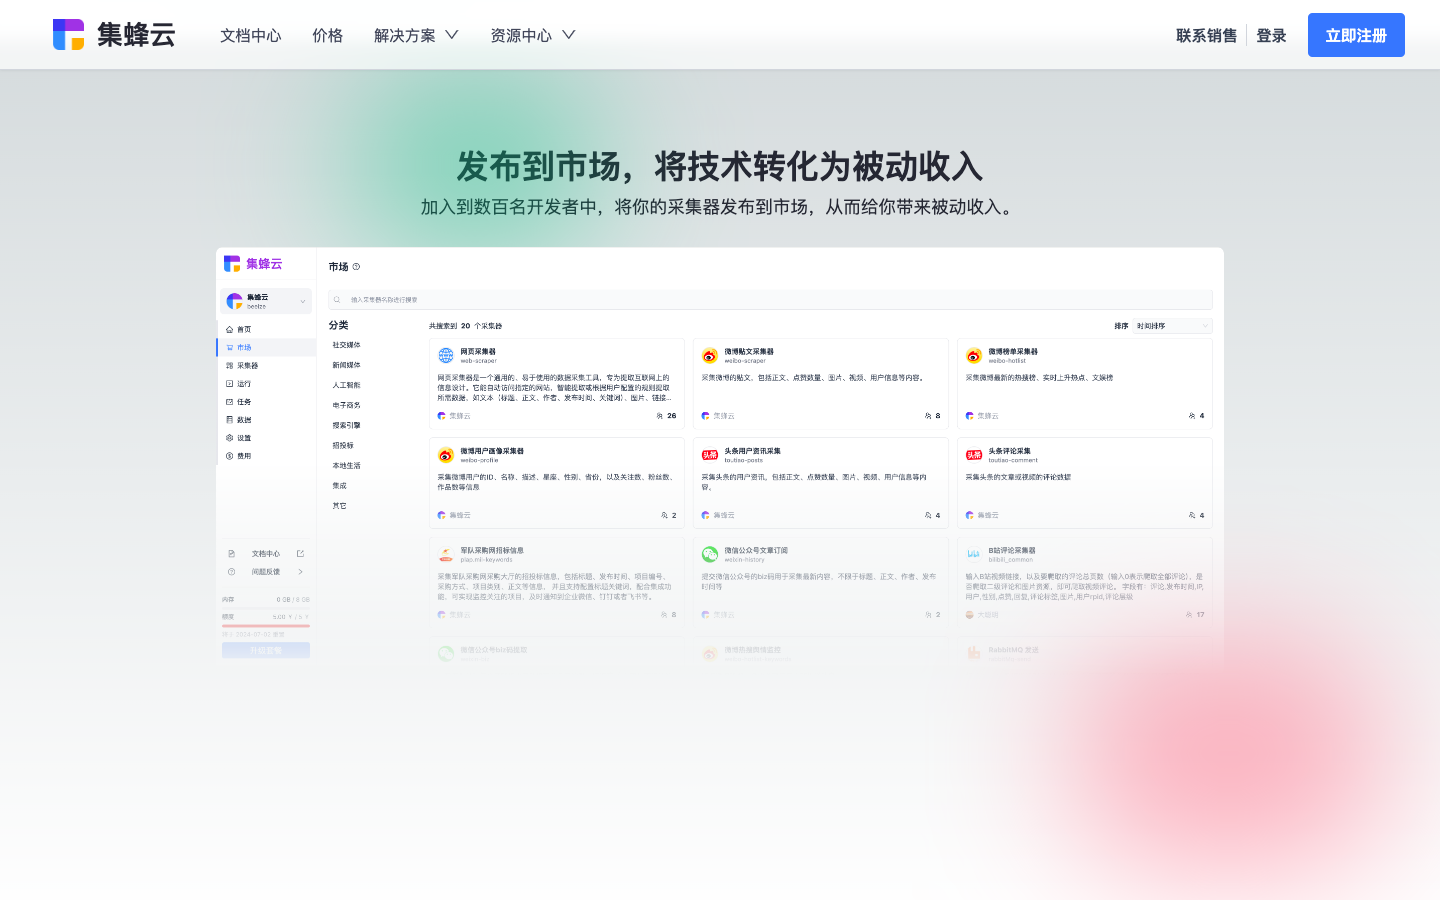
Task: Select the 招投标 category
Action: point(343,445)
